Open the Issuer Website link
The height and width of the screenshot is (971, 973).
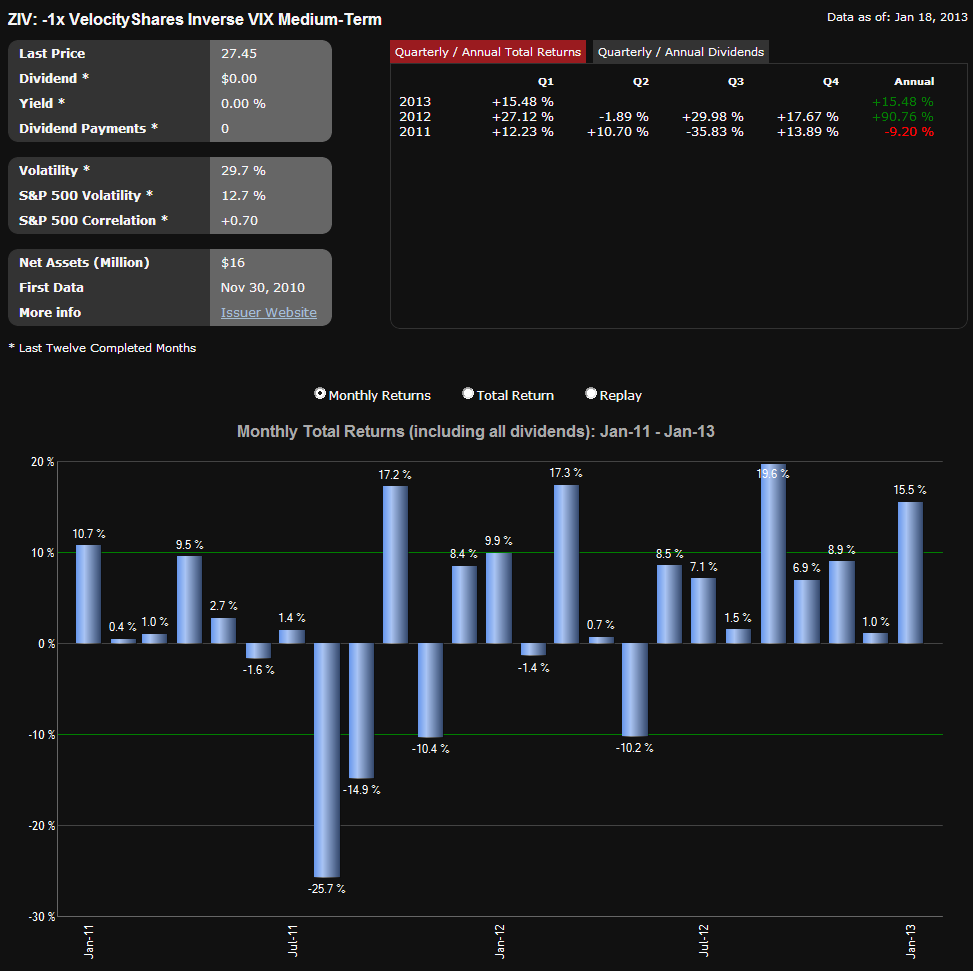(x=269, y=313)
